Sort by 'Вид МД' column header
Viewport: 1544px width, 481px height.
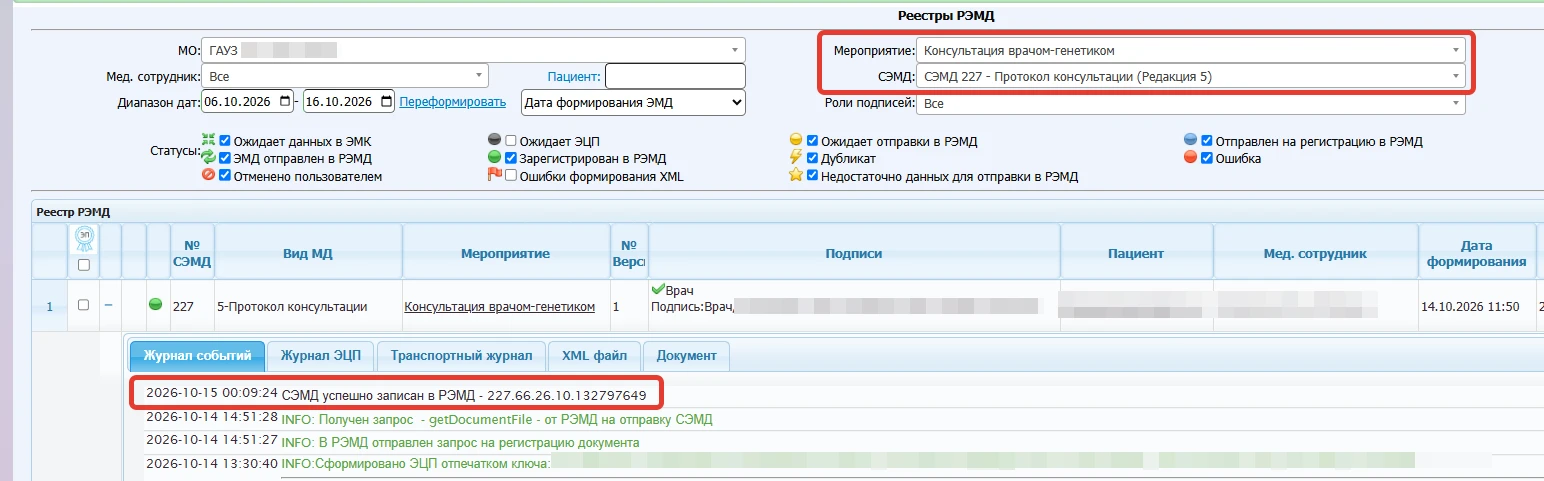[x=308, y=253]
